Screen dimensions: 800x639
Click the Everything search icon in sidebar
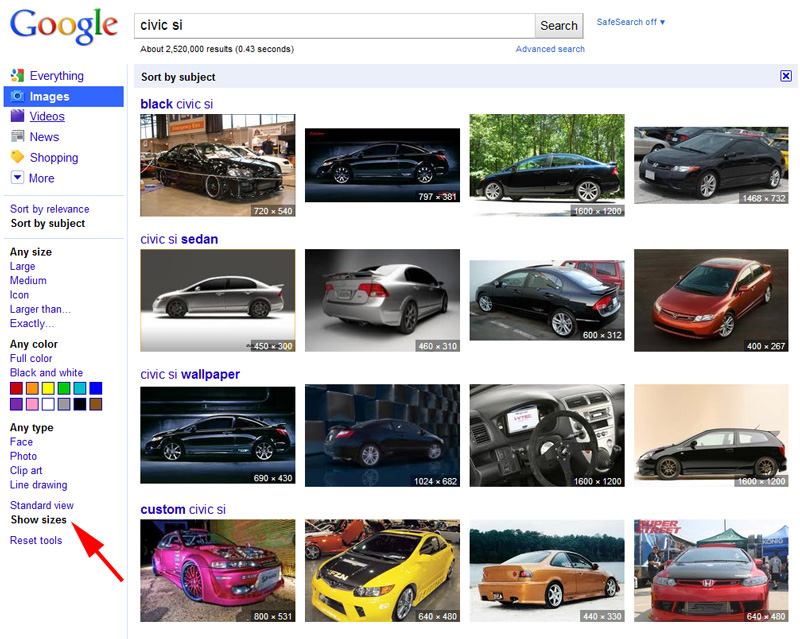click(17, 76)
